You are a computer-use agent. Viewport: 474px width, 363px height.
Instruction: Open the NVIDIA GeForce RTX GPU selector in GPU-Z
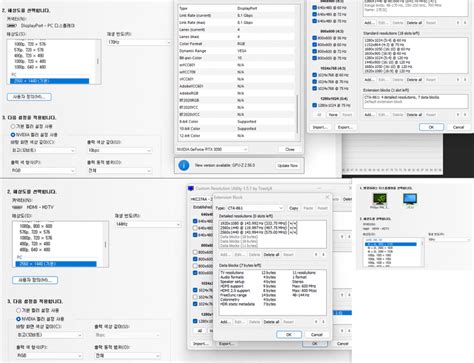coord(212,149)
